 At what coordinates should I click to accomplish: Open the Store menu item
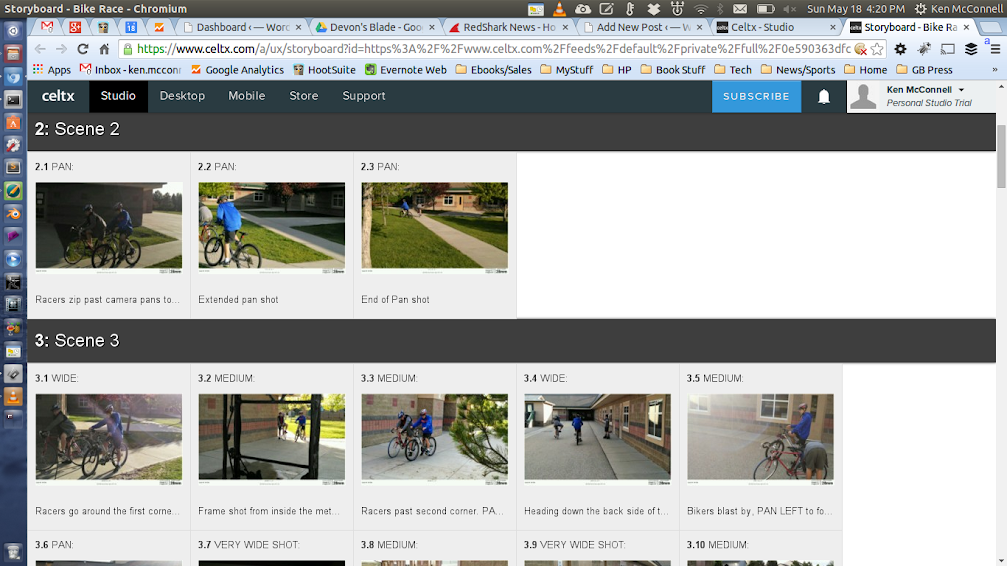click(x=304, y=96)
